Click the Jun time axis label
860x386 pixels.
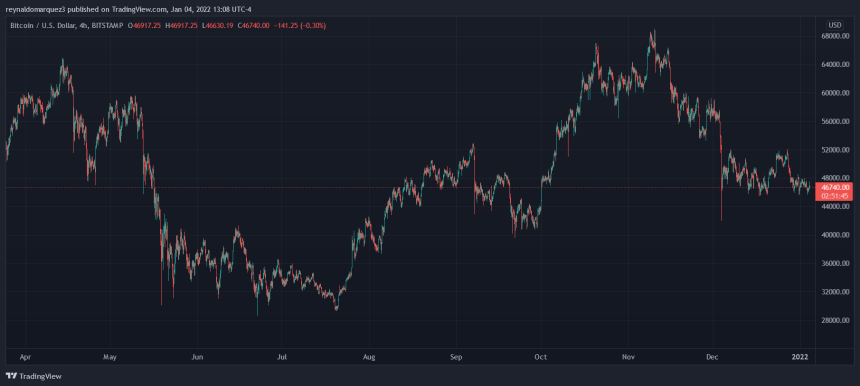click(x=197, y=357)
